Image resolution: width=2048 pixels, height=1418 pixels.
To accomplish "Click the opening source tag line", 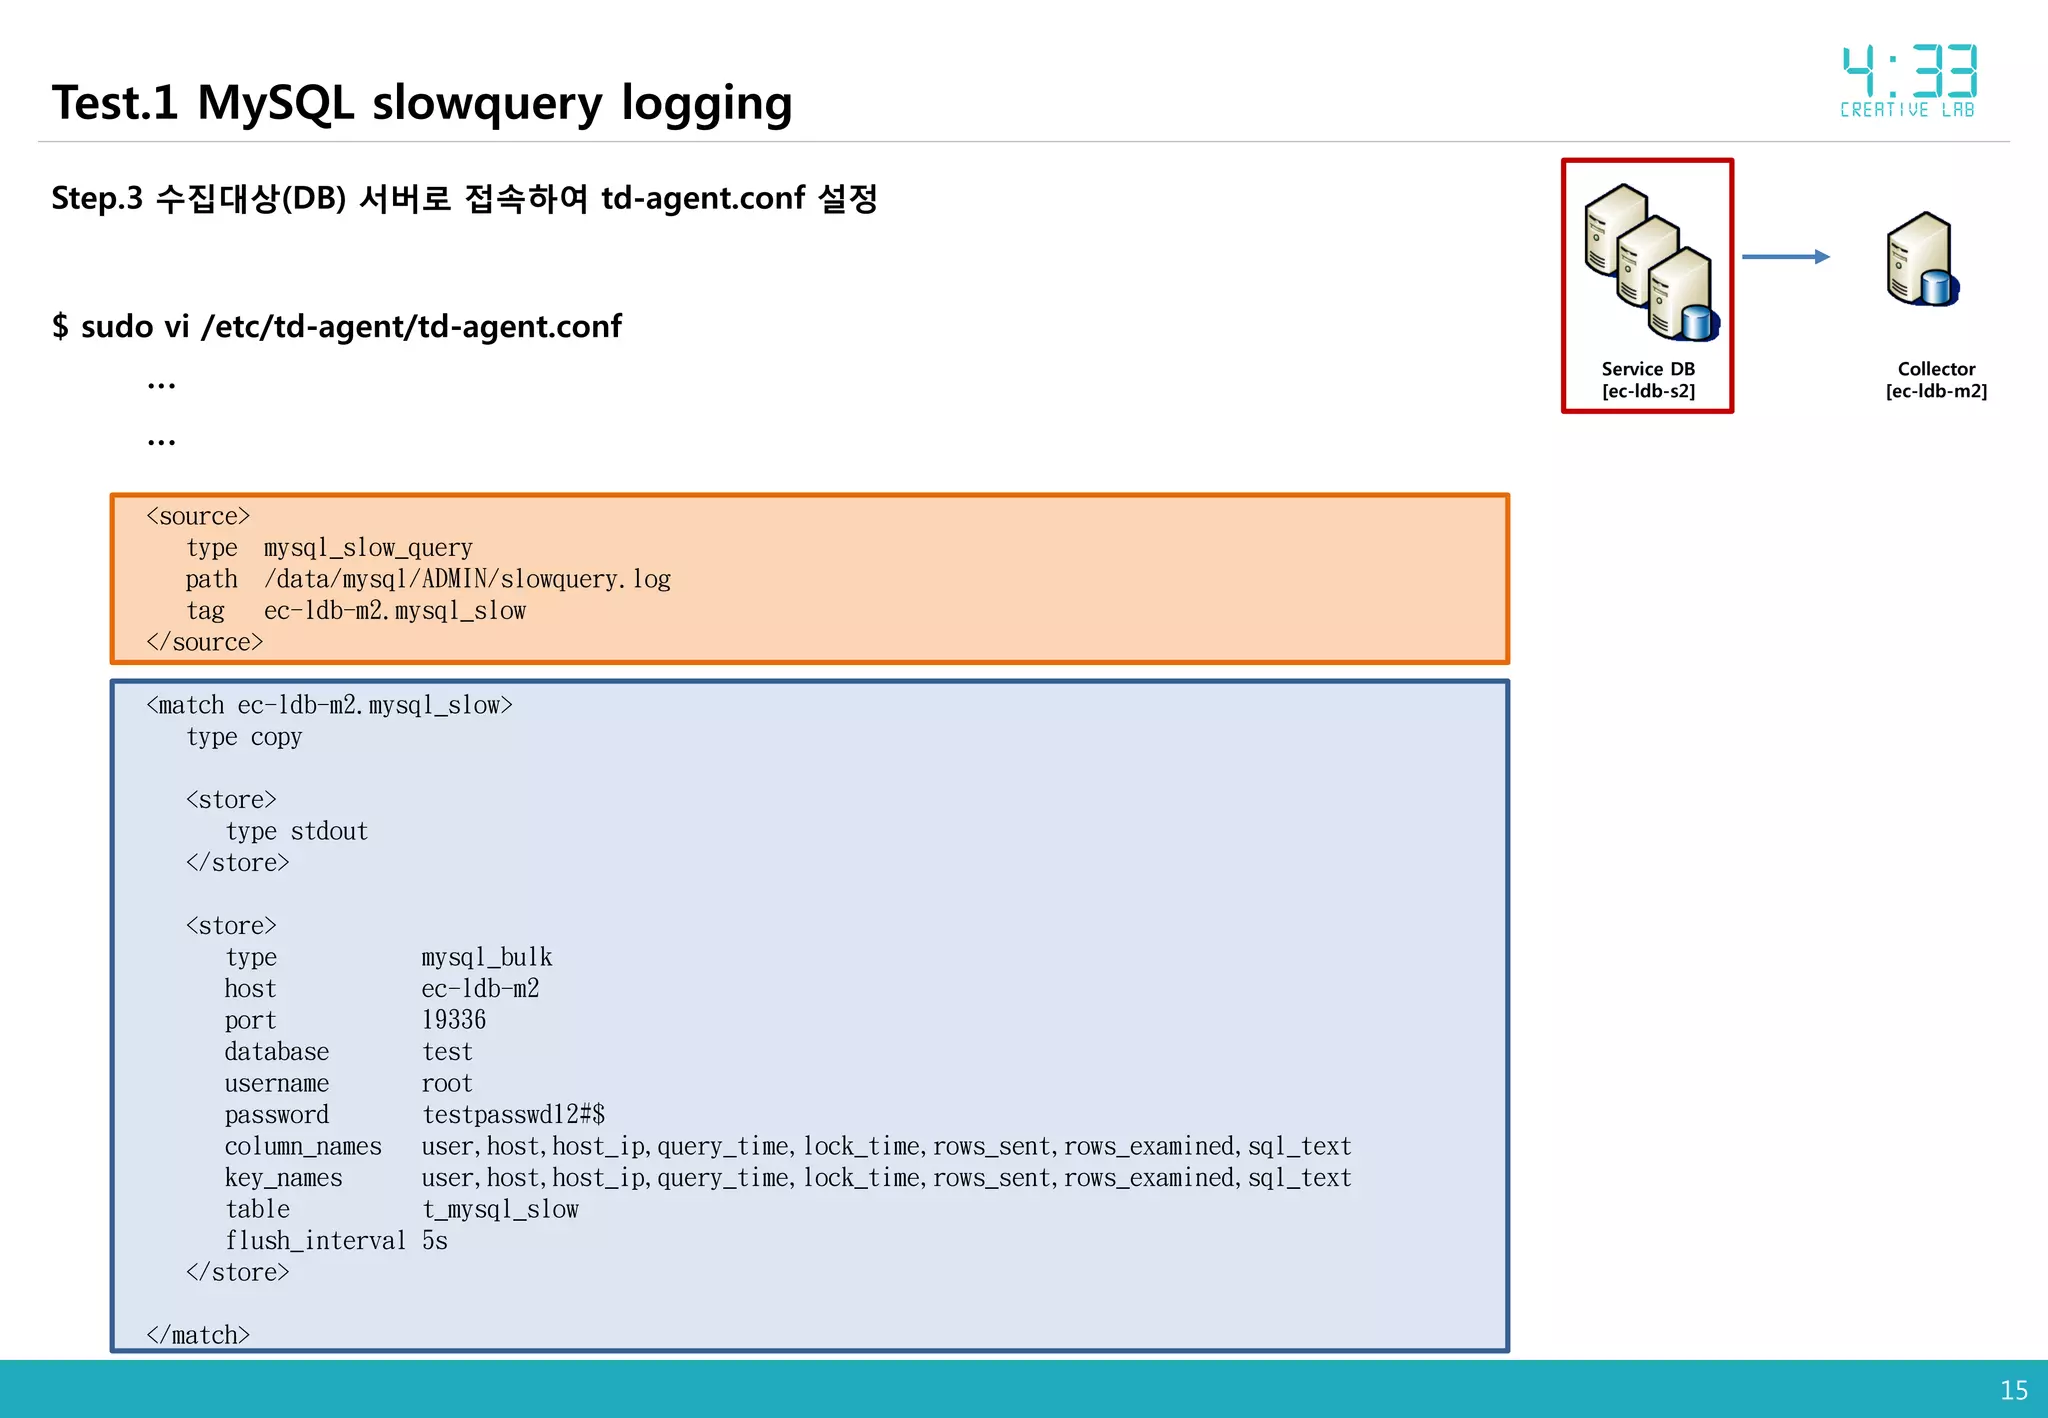I will coord(198,516).
